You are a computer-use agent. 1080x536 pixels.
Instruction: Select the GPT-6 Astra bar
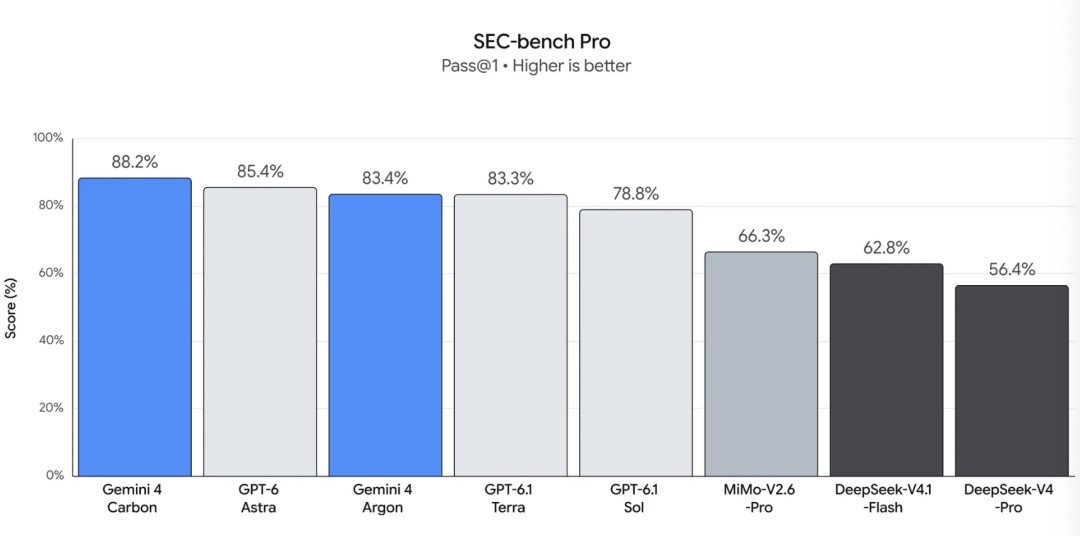[260, 331]
